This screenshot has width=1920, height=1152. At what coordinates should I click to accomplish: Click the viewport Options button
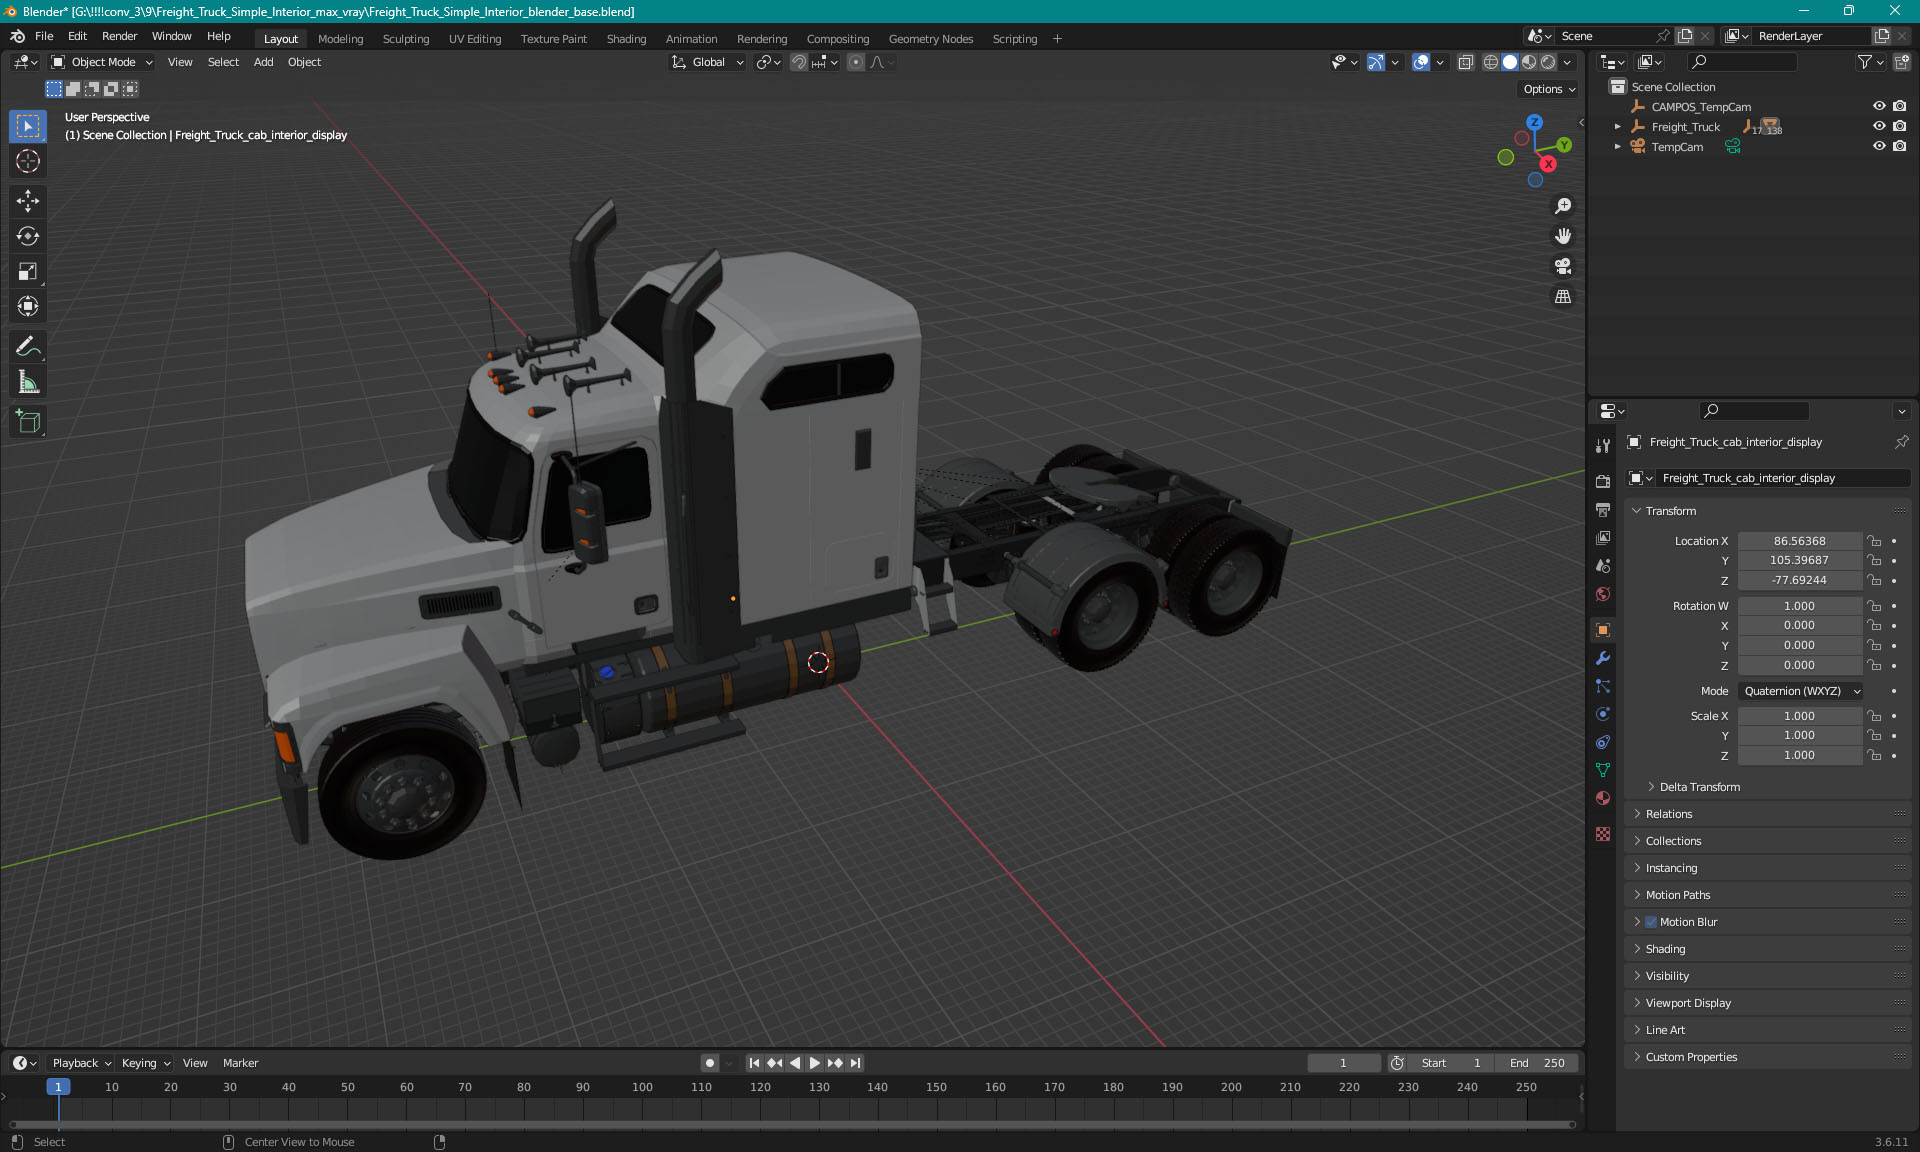coord(1548,89)
